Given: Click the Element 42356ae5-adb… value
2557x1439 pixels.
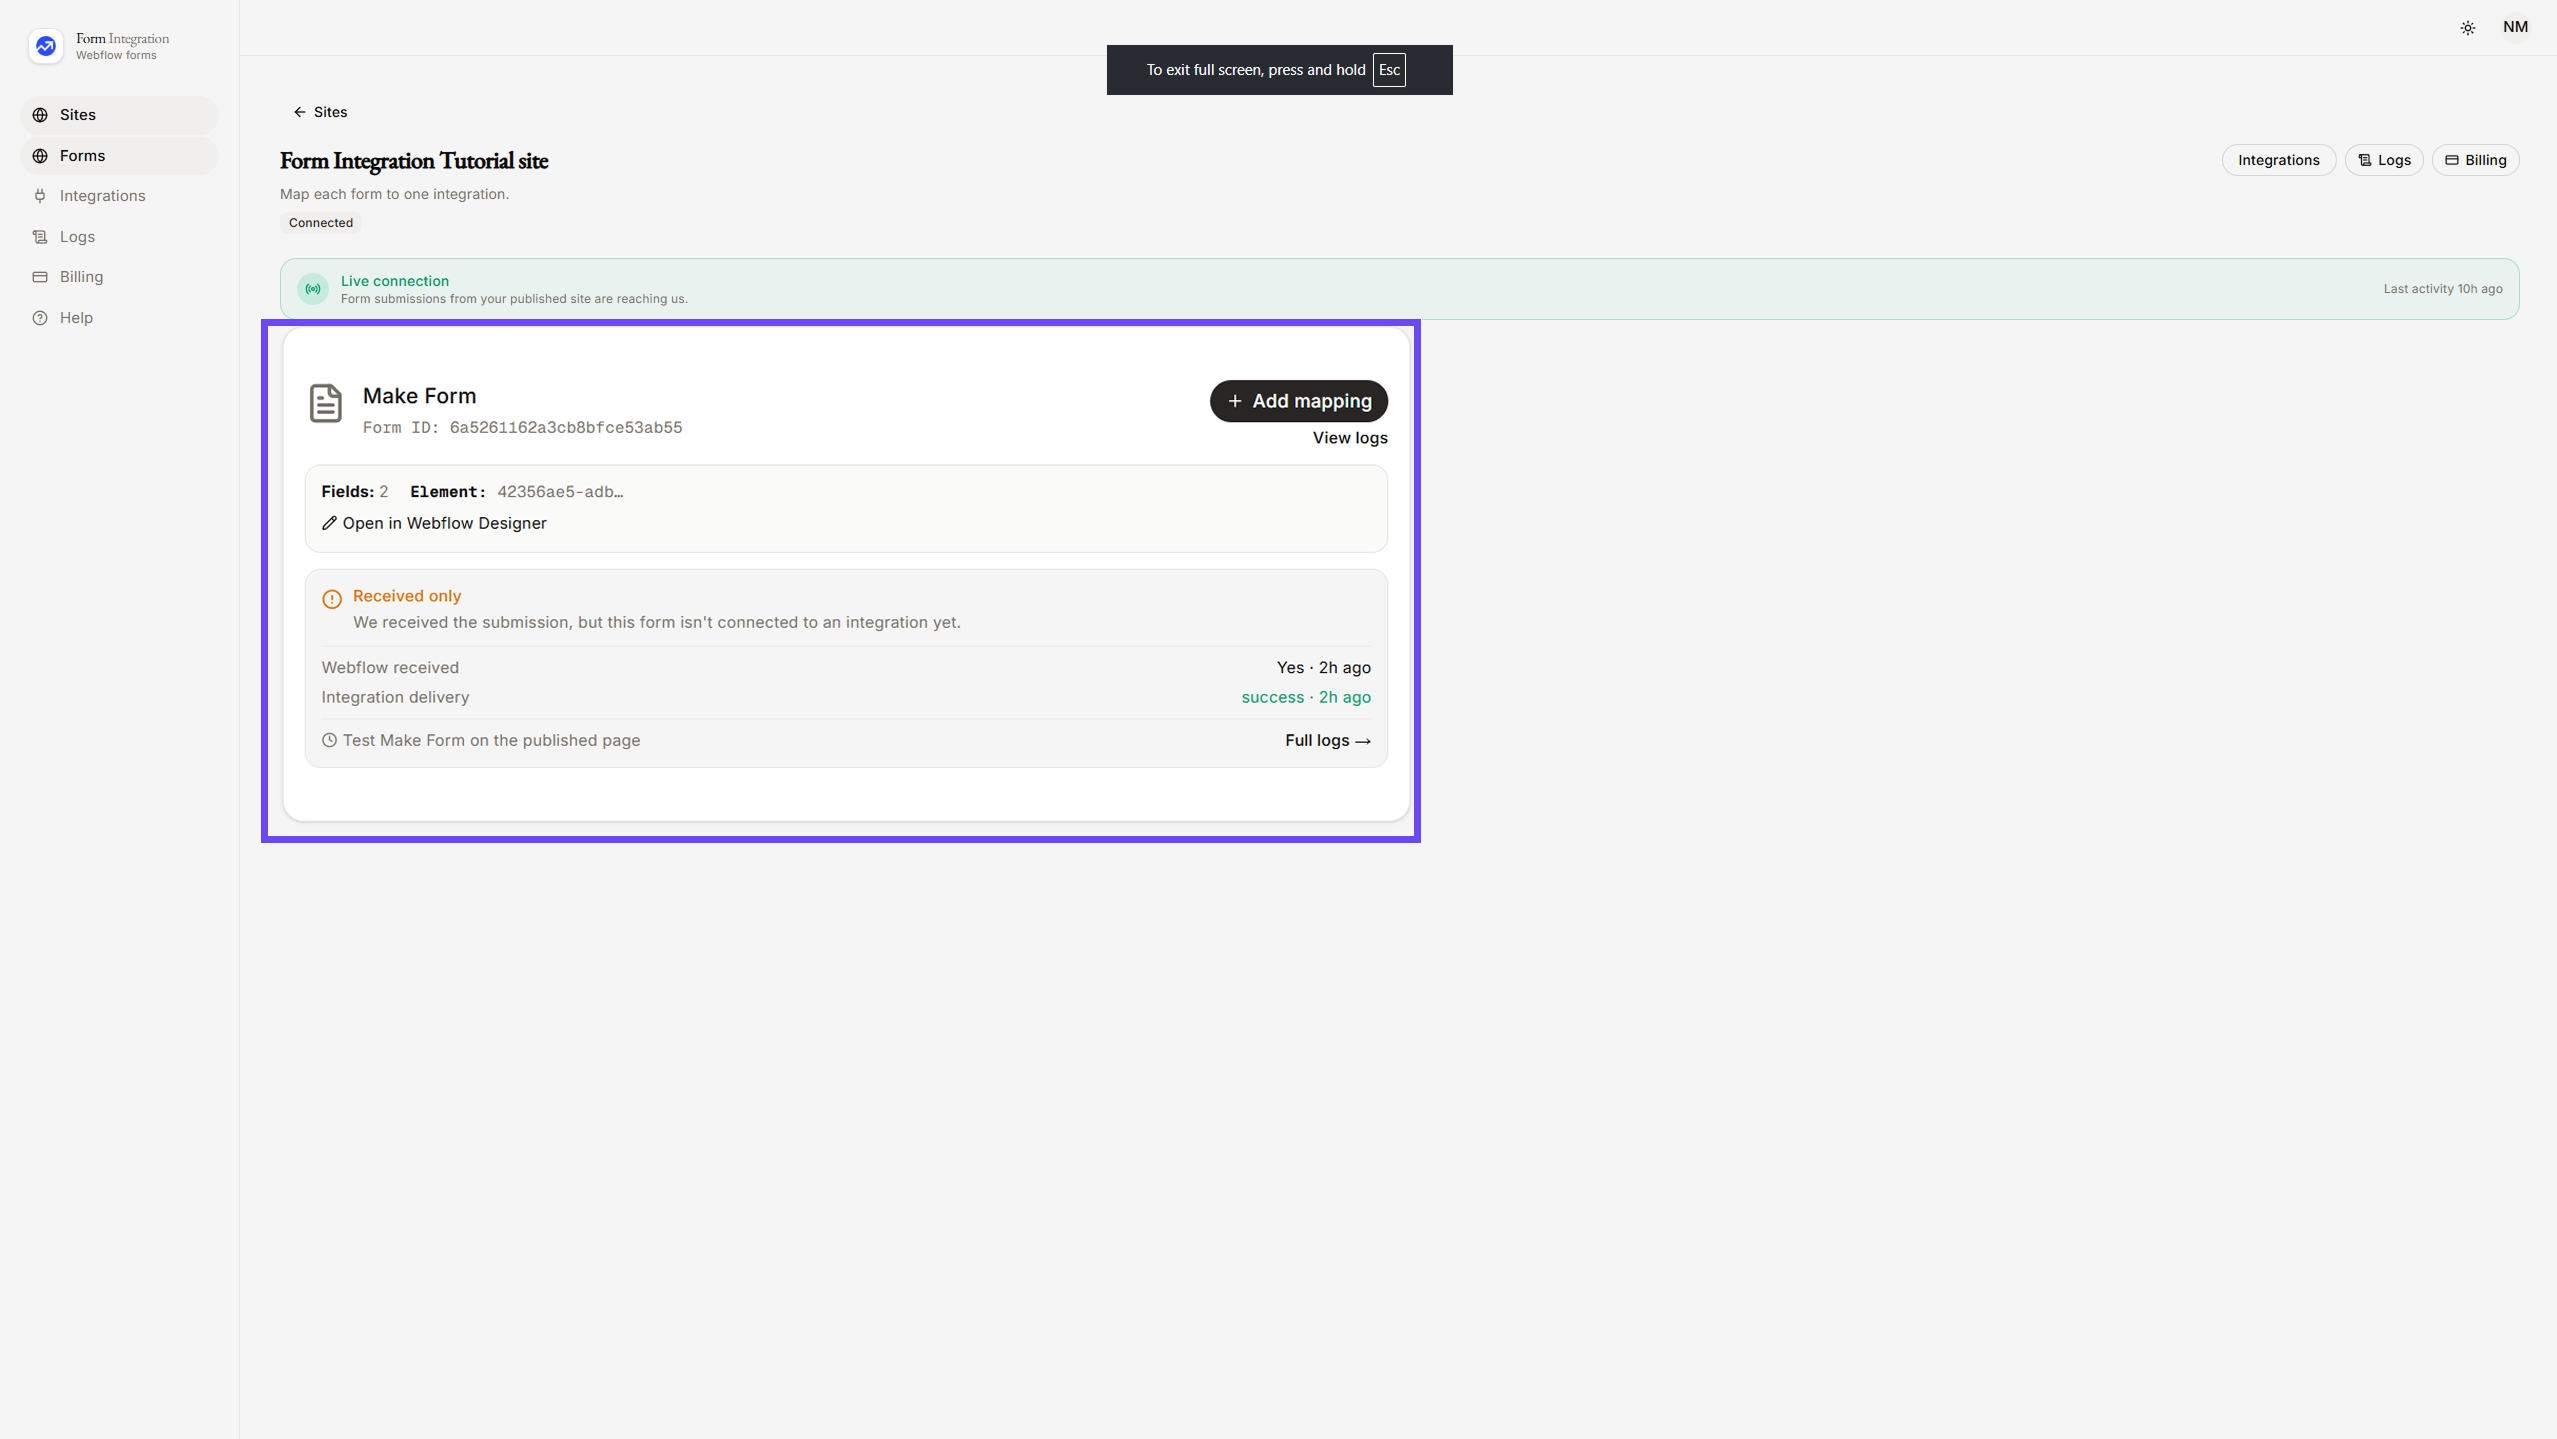Looking at the screenshot, I should tap(560, 492).
